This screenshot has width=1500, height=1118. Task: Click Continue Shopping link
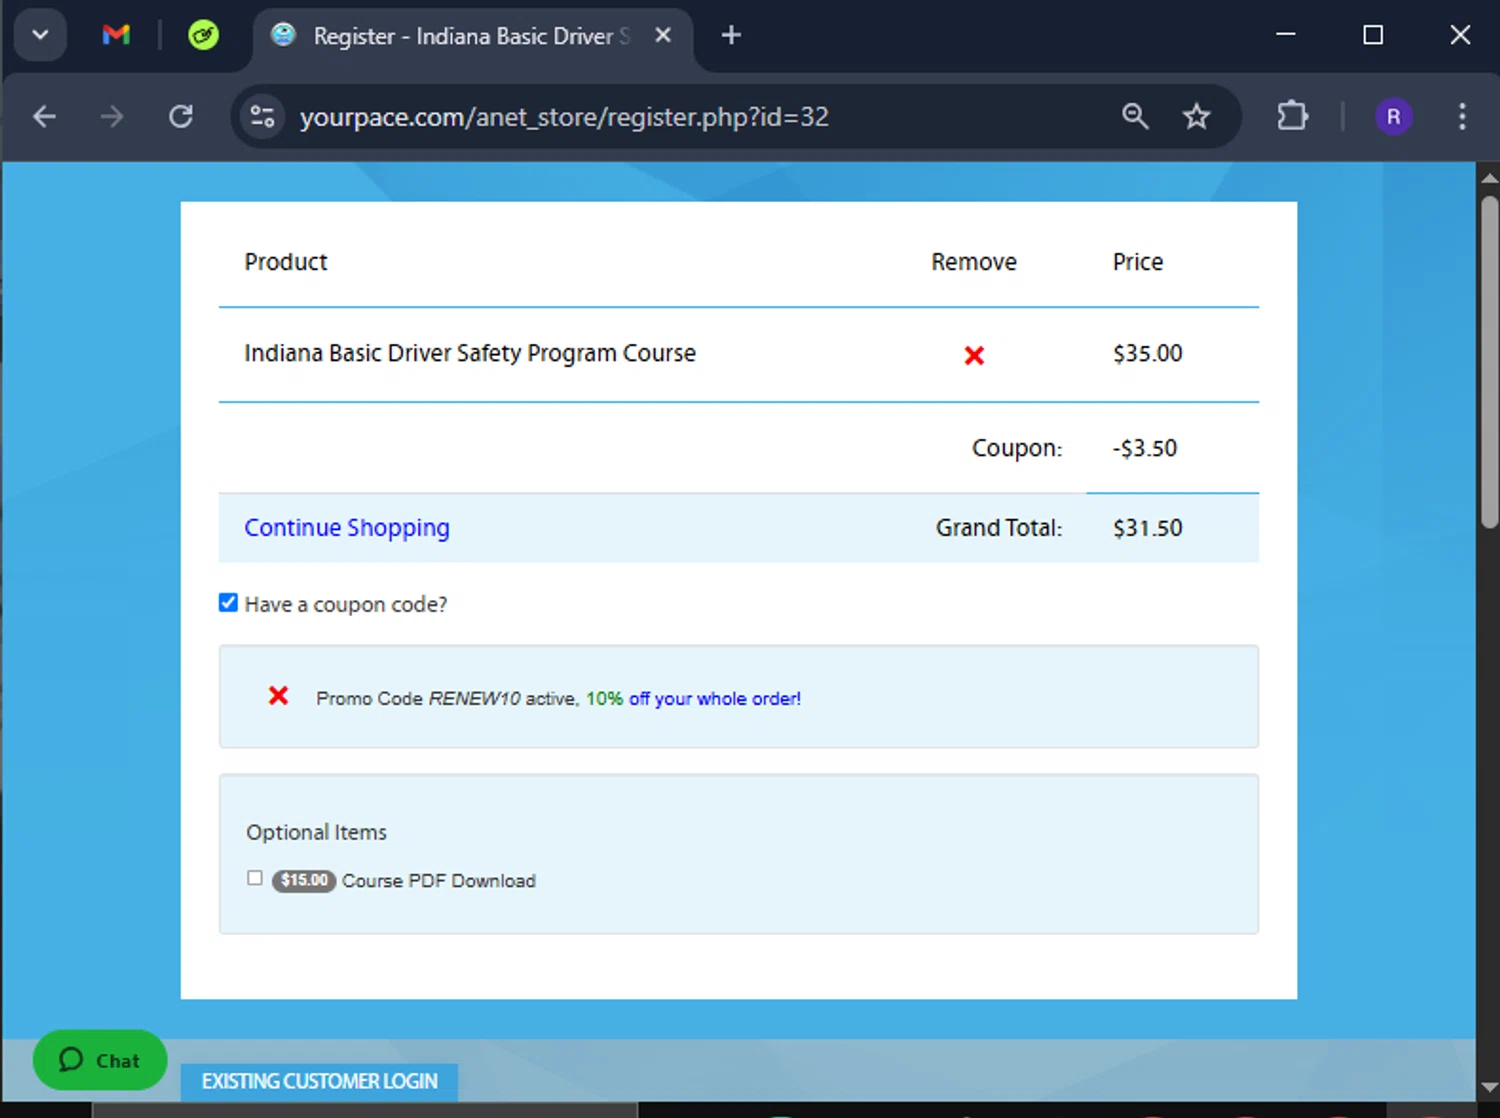[347, 527]
